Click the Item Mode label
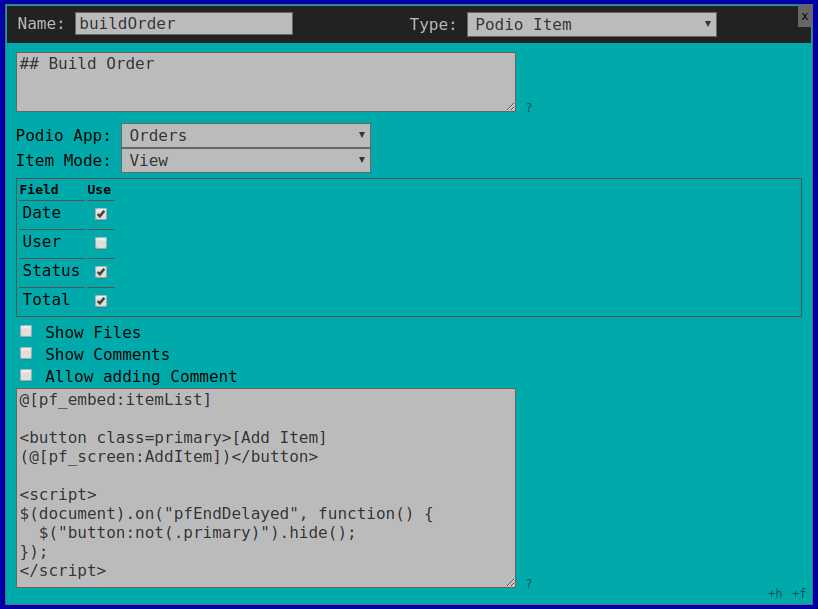 point(63,161)
